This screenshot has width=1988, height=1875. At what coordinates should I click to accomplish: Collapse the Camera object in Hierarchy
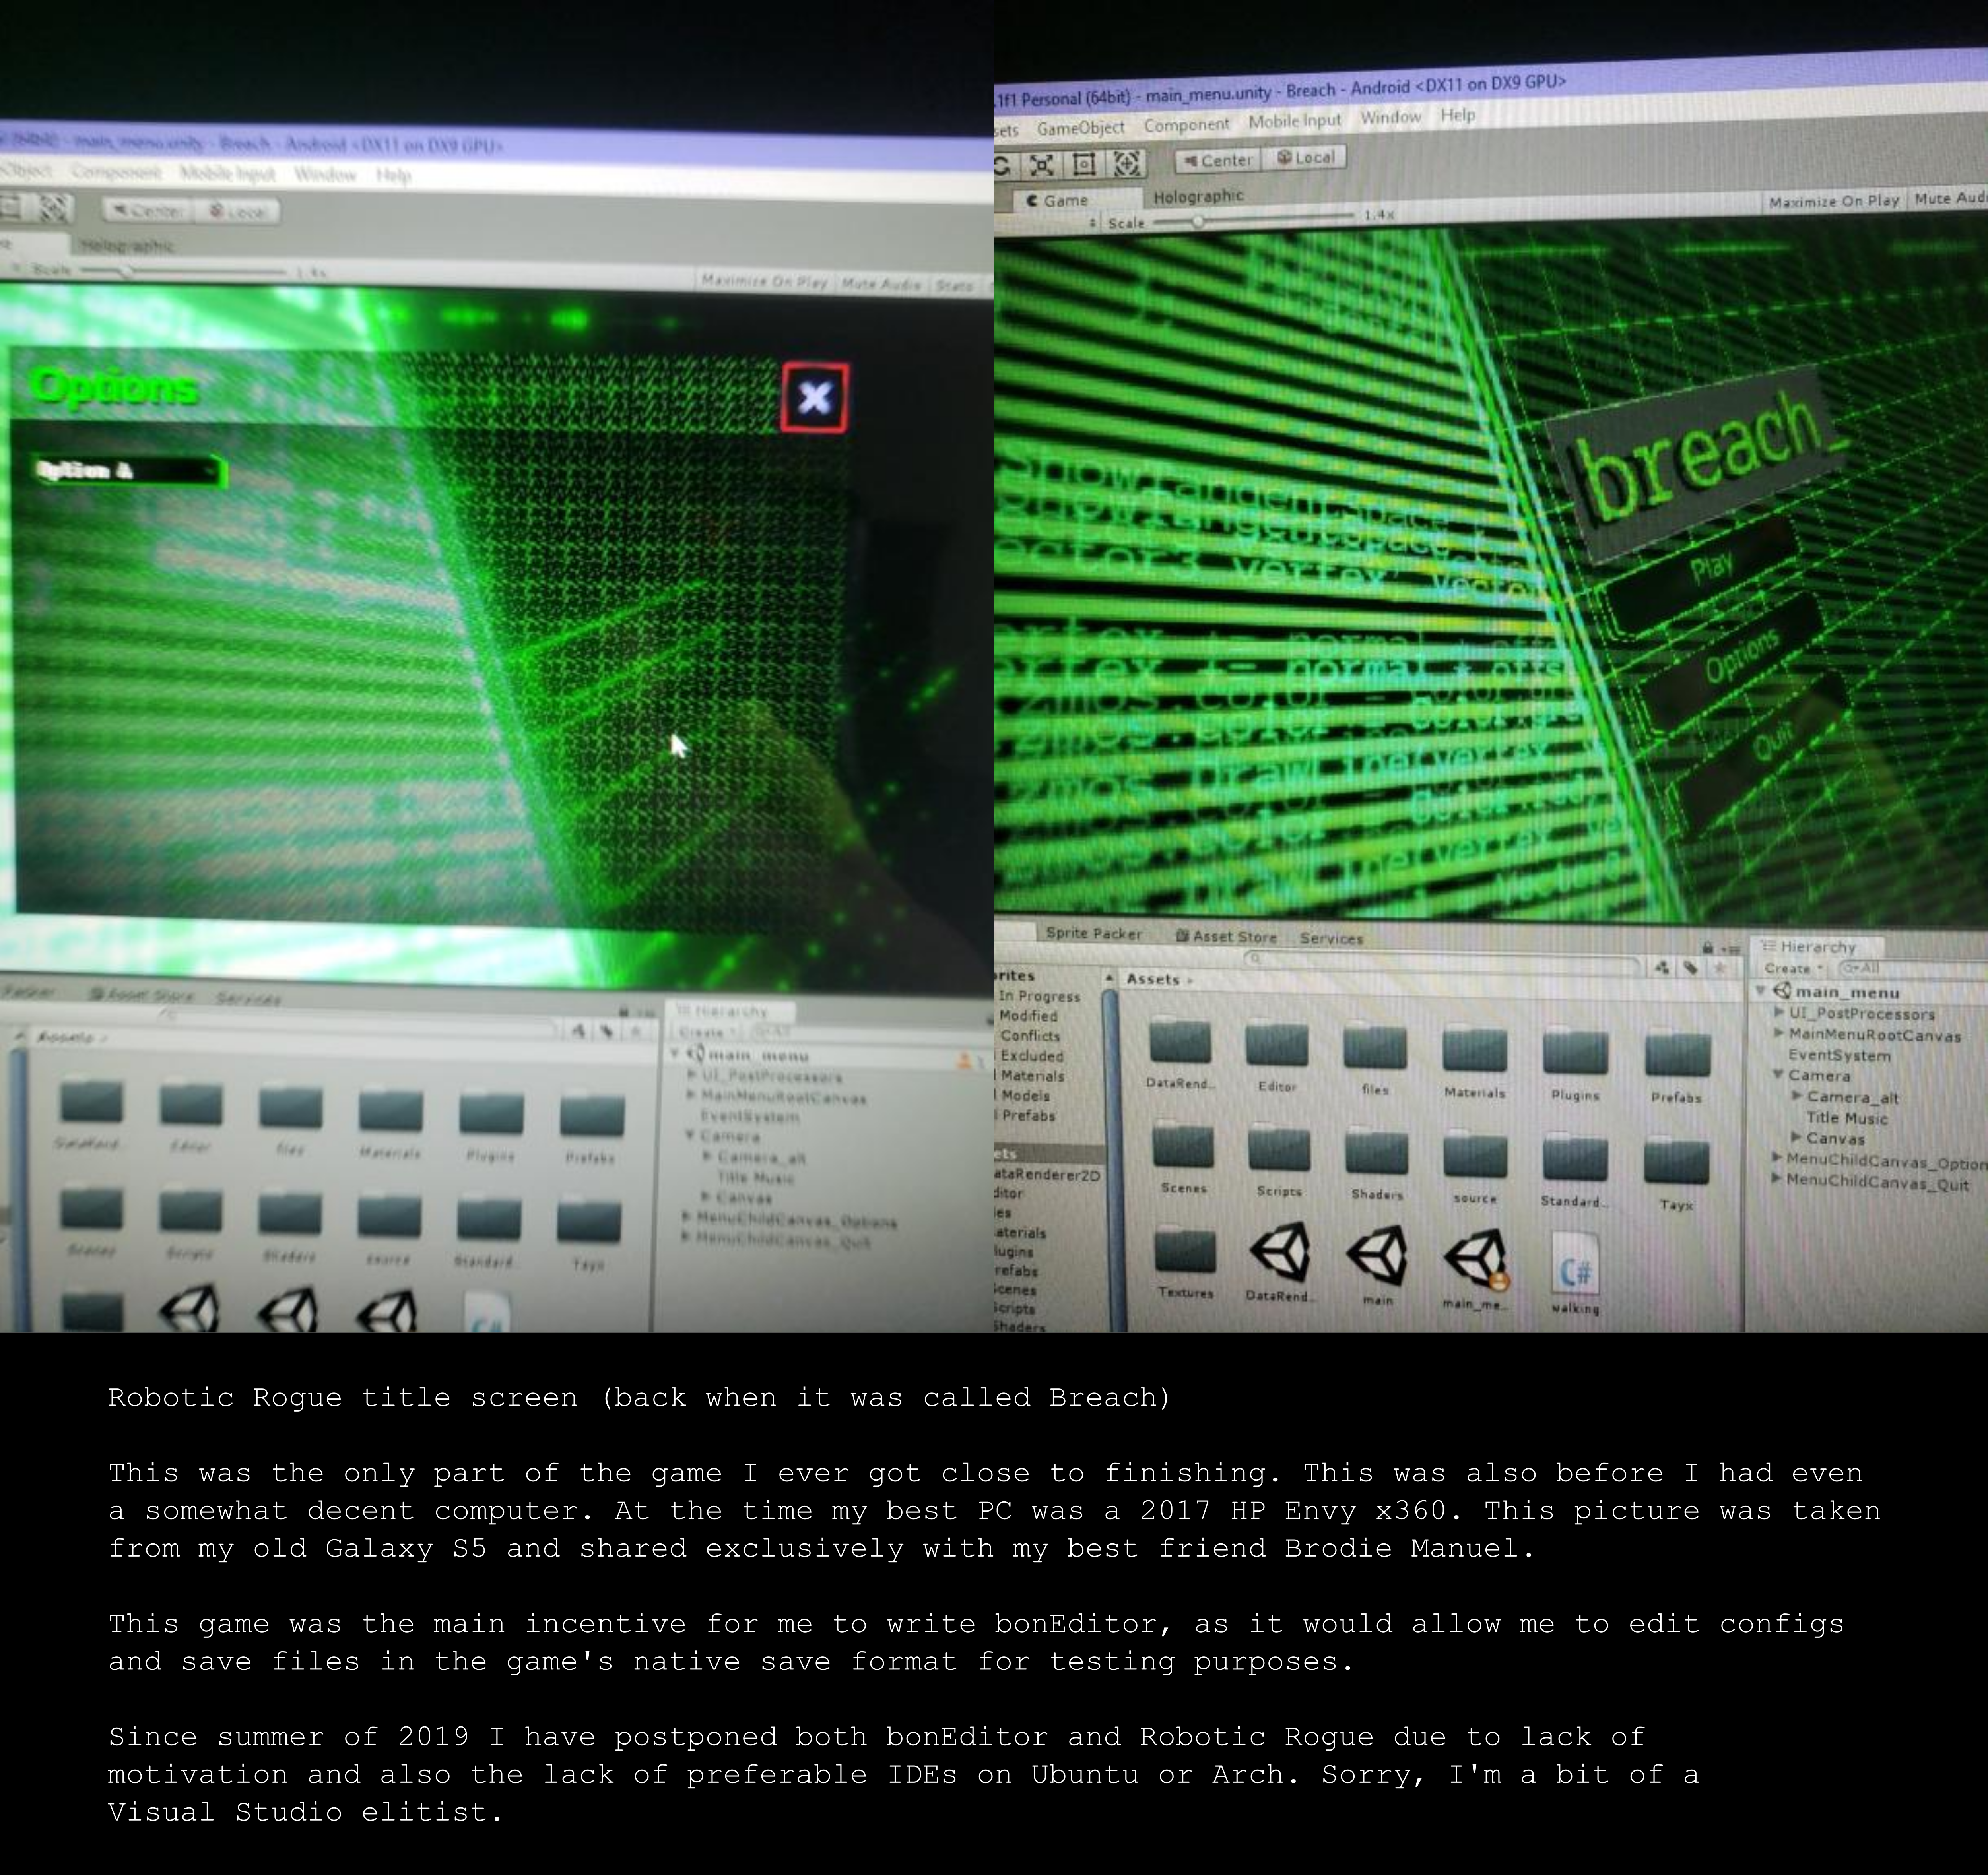click(x=1779, y=1075)
